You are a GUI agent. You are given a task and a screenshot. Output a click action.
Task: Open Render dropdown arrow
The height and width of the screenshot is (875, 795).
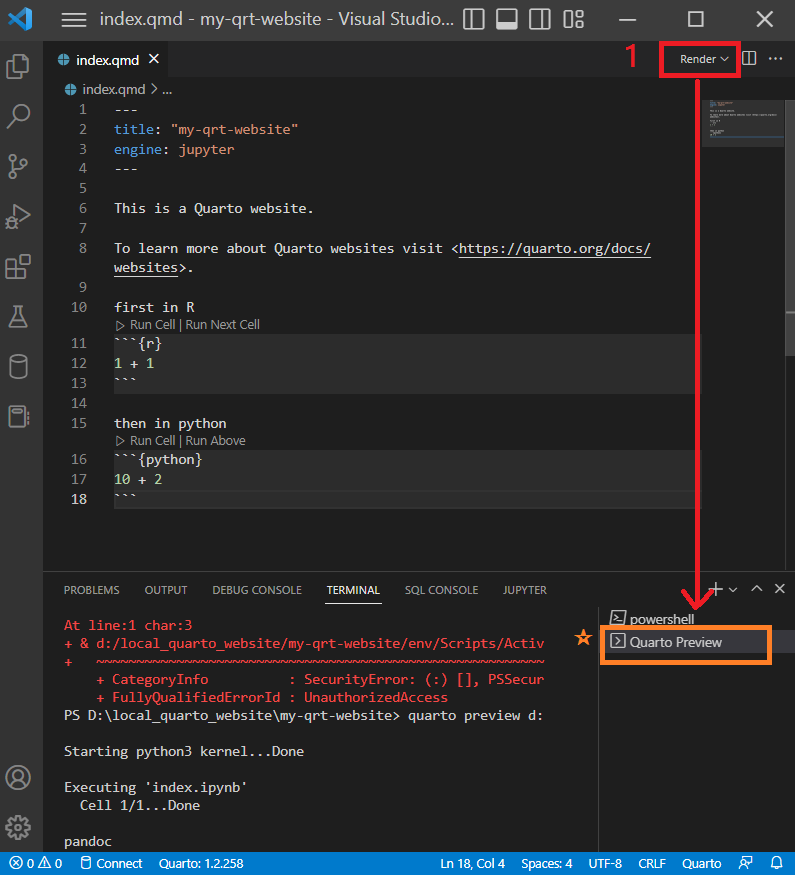[x=725, y=59]
